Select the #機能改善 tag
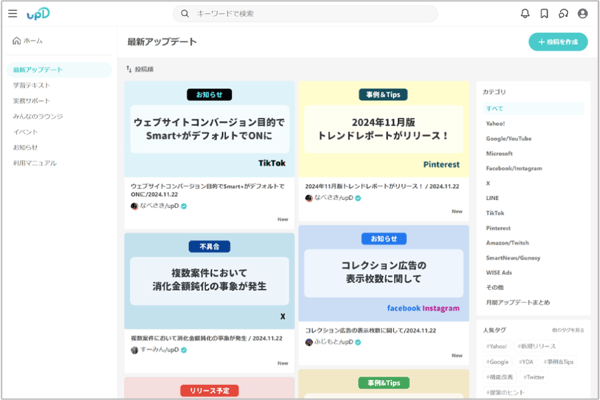This screenshot has width=600, height=400. pyautogui.click(x=500, y=377)
